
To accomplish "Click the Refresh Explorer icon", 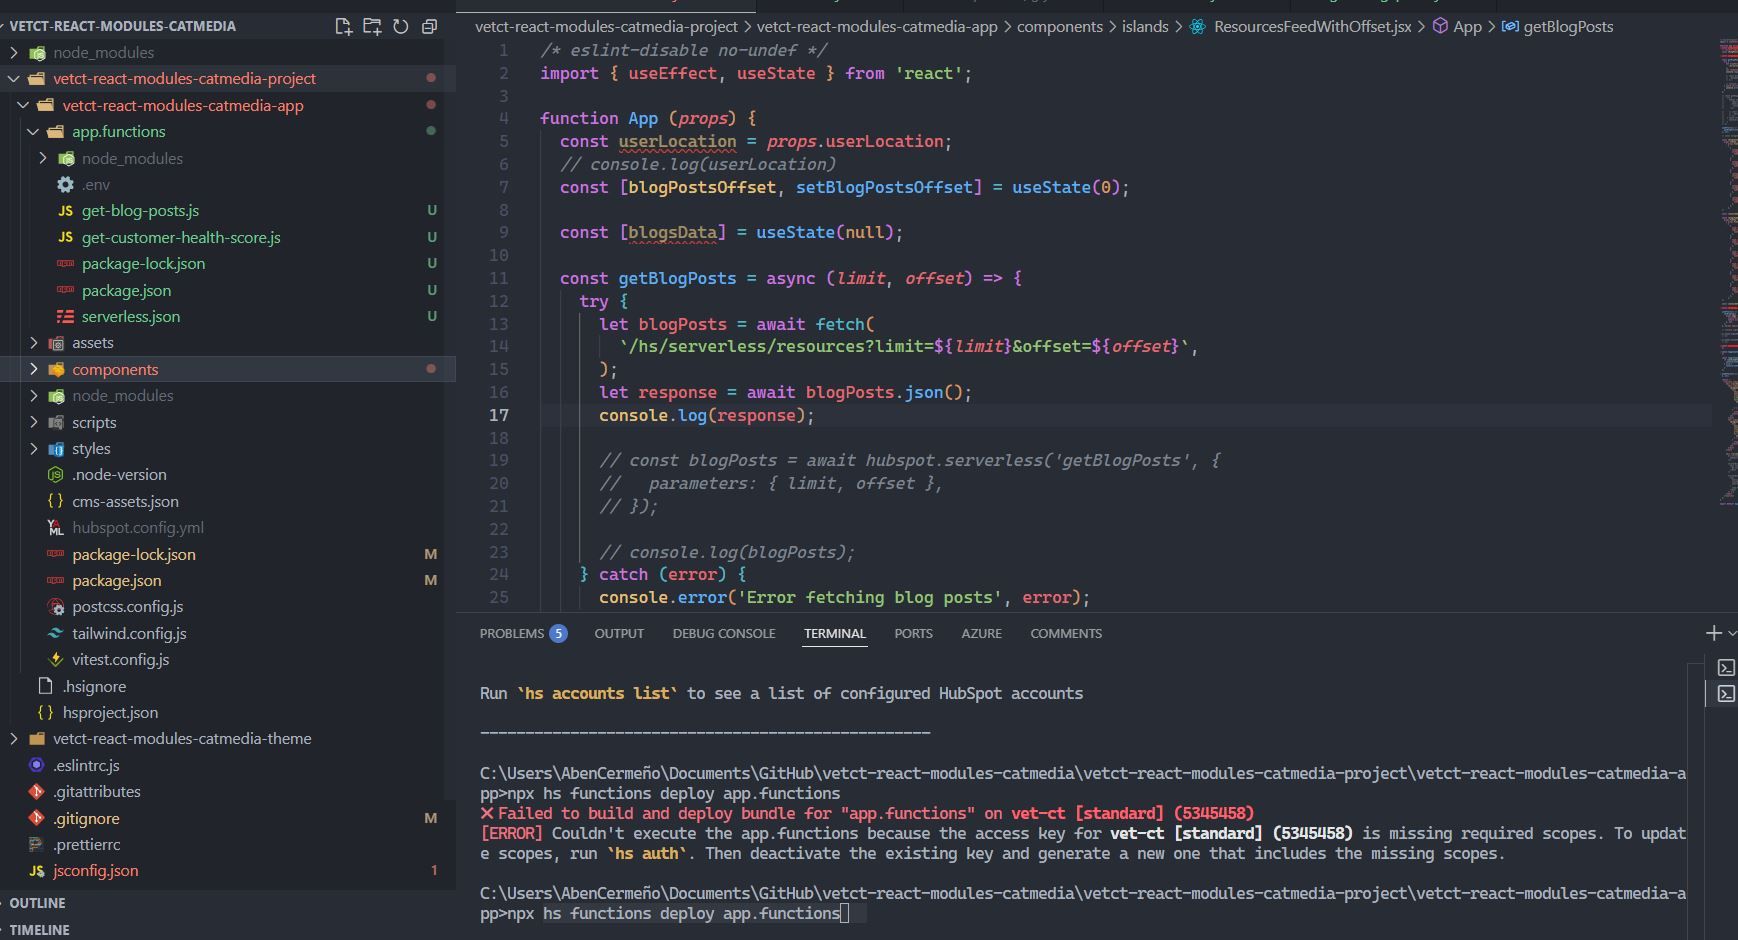I will [401, 26].
